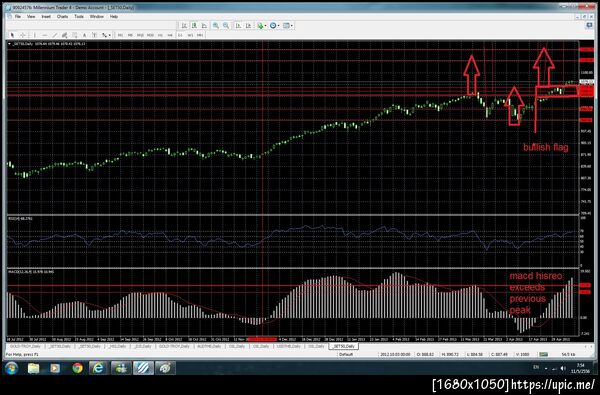This screenshot has width=600, height=395.
Task: Select the cursor pointer tool
Action: pos(12,35)
